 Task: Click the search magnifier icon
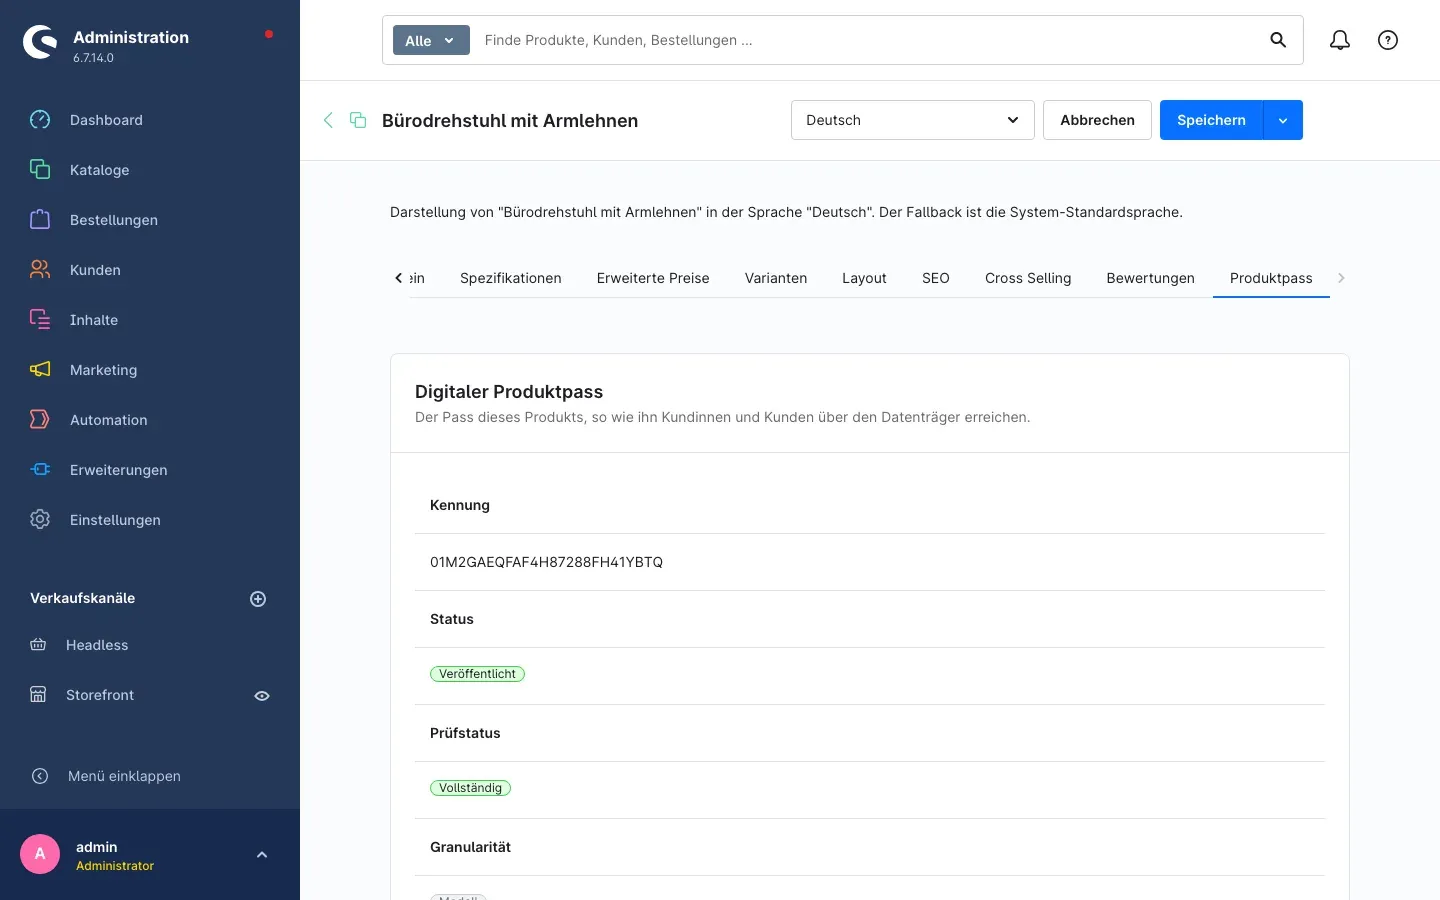pos(1278,40)
